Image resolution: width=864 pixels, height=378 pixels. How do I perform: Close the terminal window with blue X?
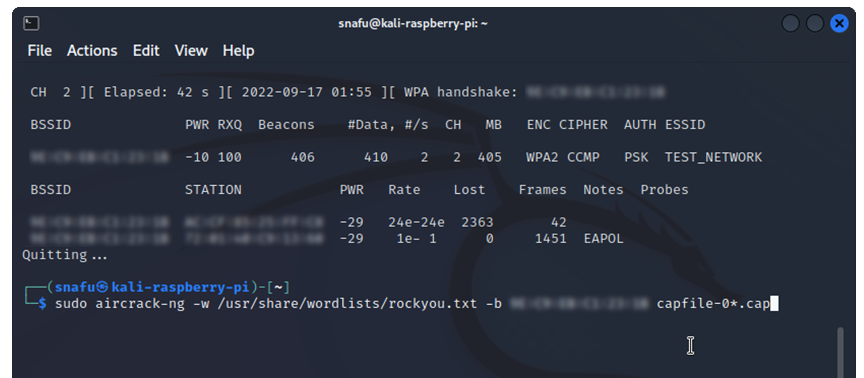(839, 23)
